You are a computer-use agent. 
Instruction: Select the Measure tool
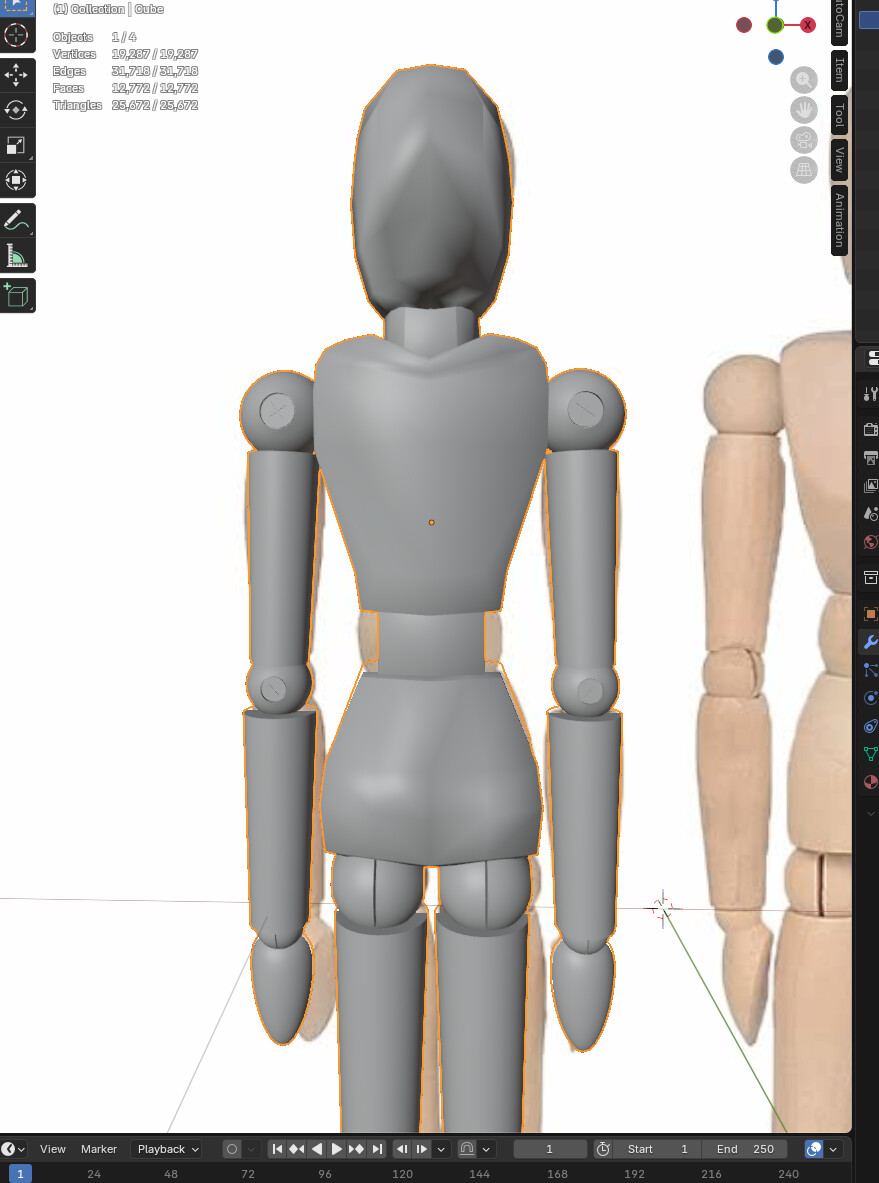[16, 256]
